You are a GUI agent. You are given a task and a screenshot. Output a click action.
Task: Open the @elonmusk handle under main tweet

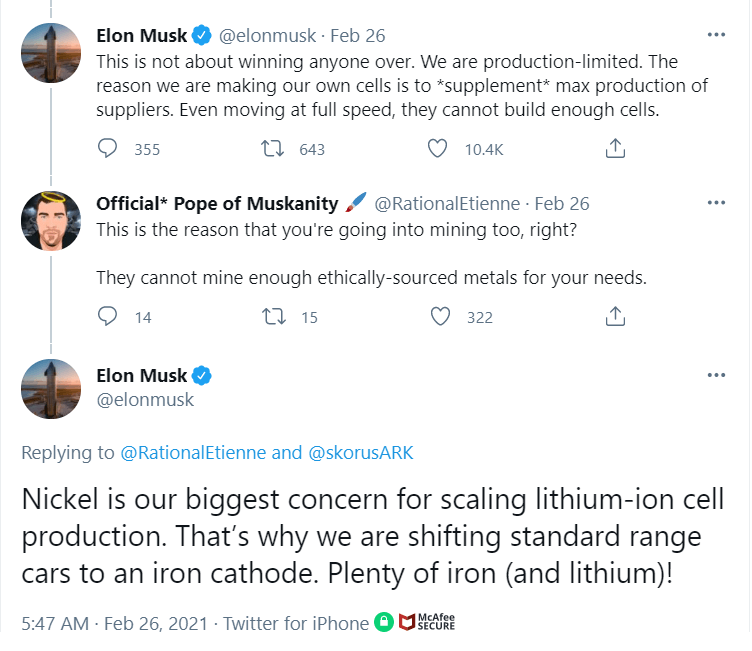click(145, 400)
